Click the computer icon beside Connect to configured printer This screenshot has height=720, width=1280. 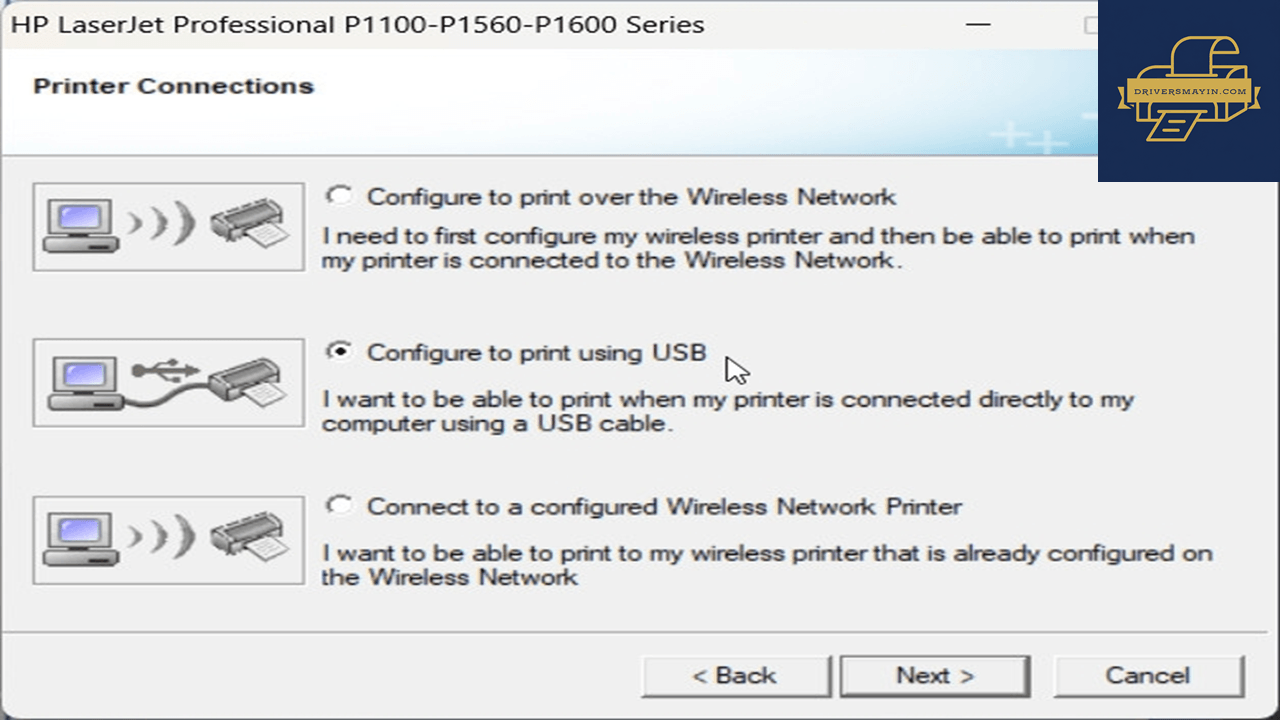(81, 541)
